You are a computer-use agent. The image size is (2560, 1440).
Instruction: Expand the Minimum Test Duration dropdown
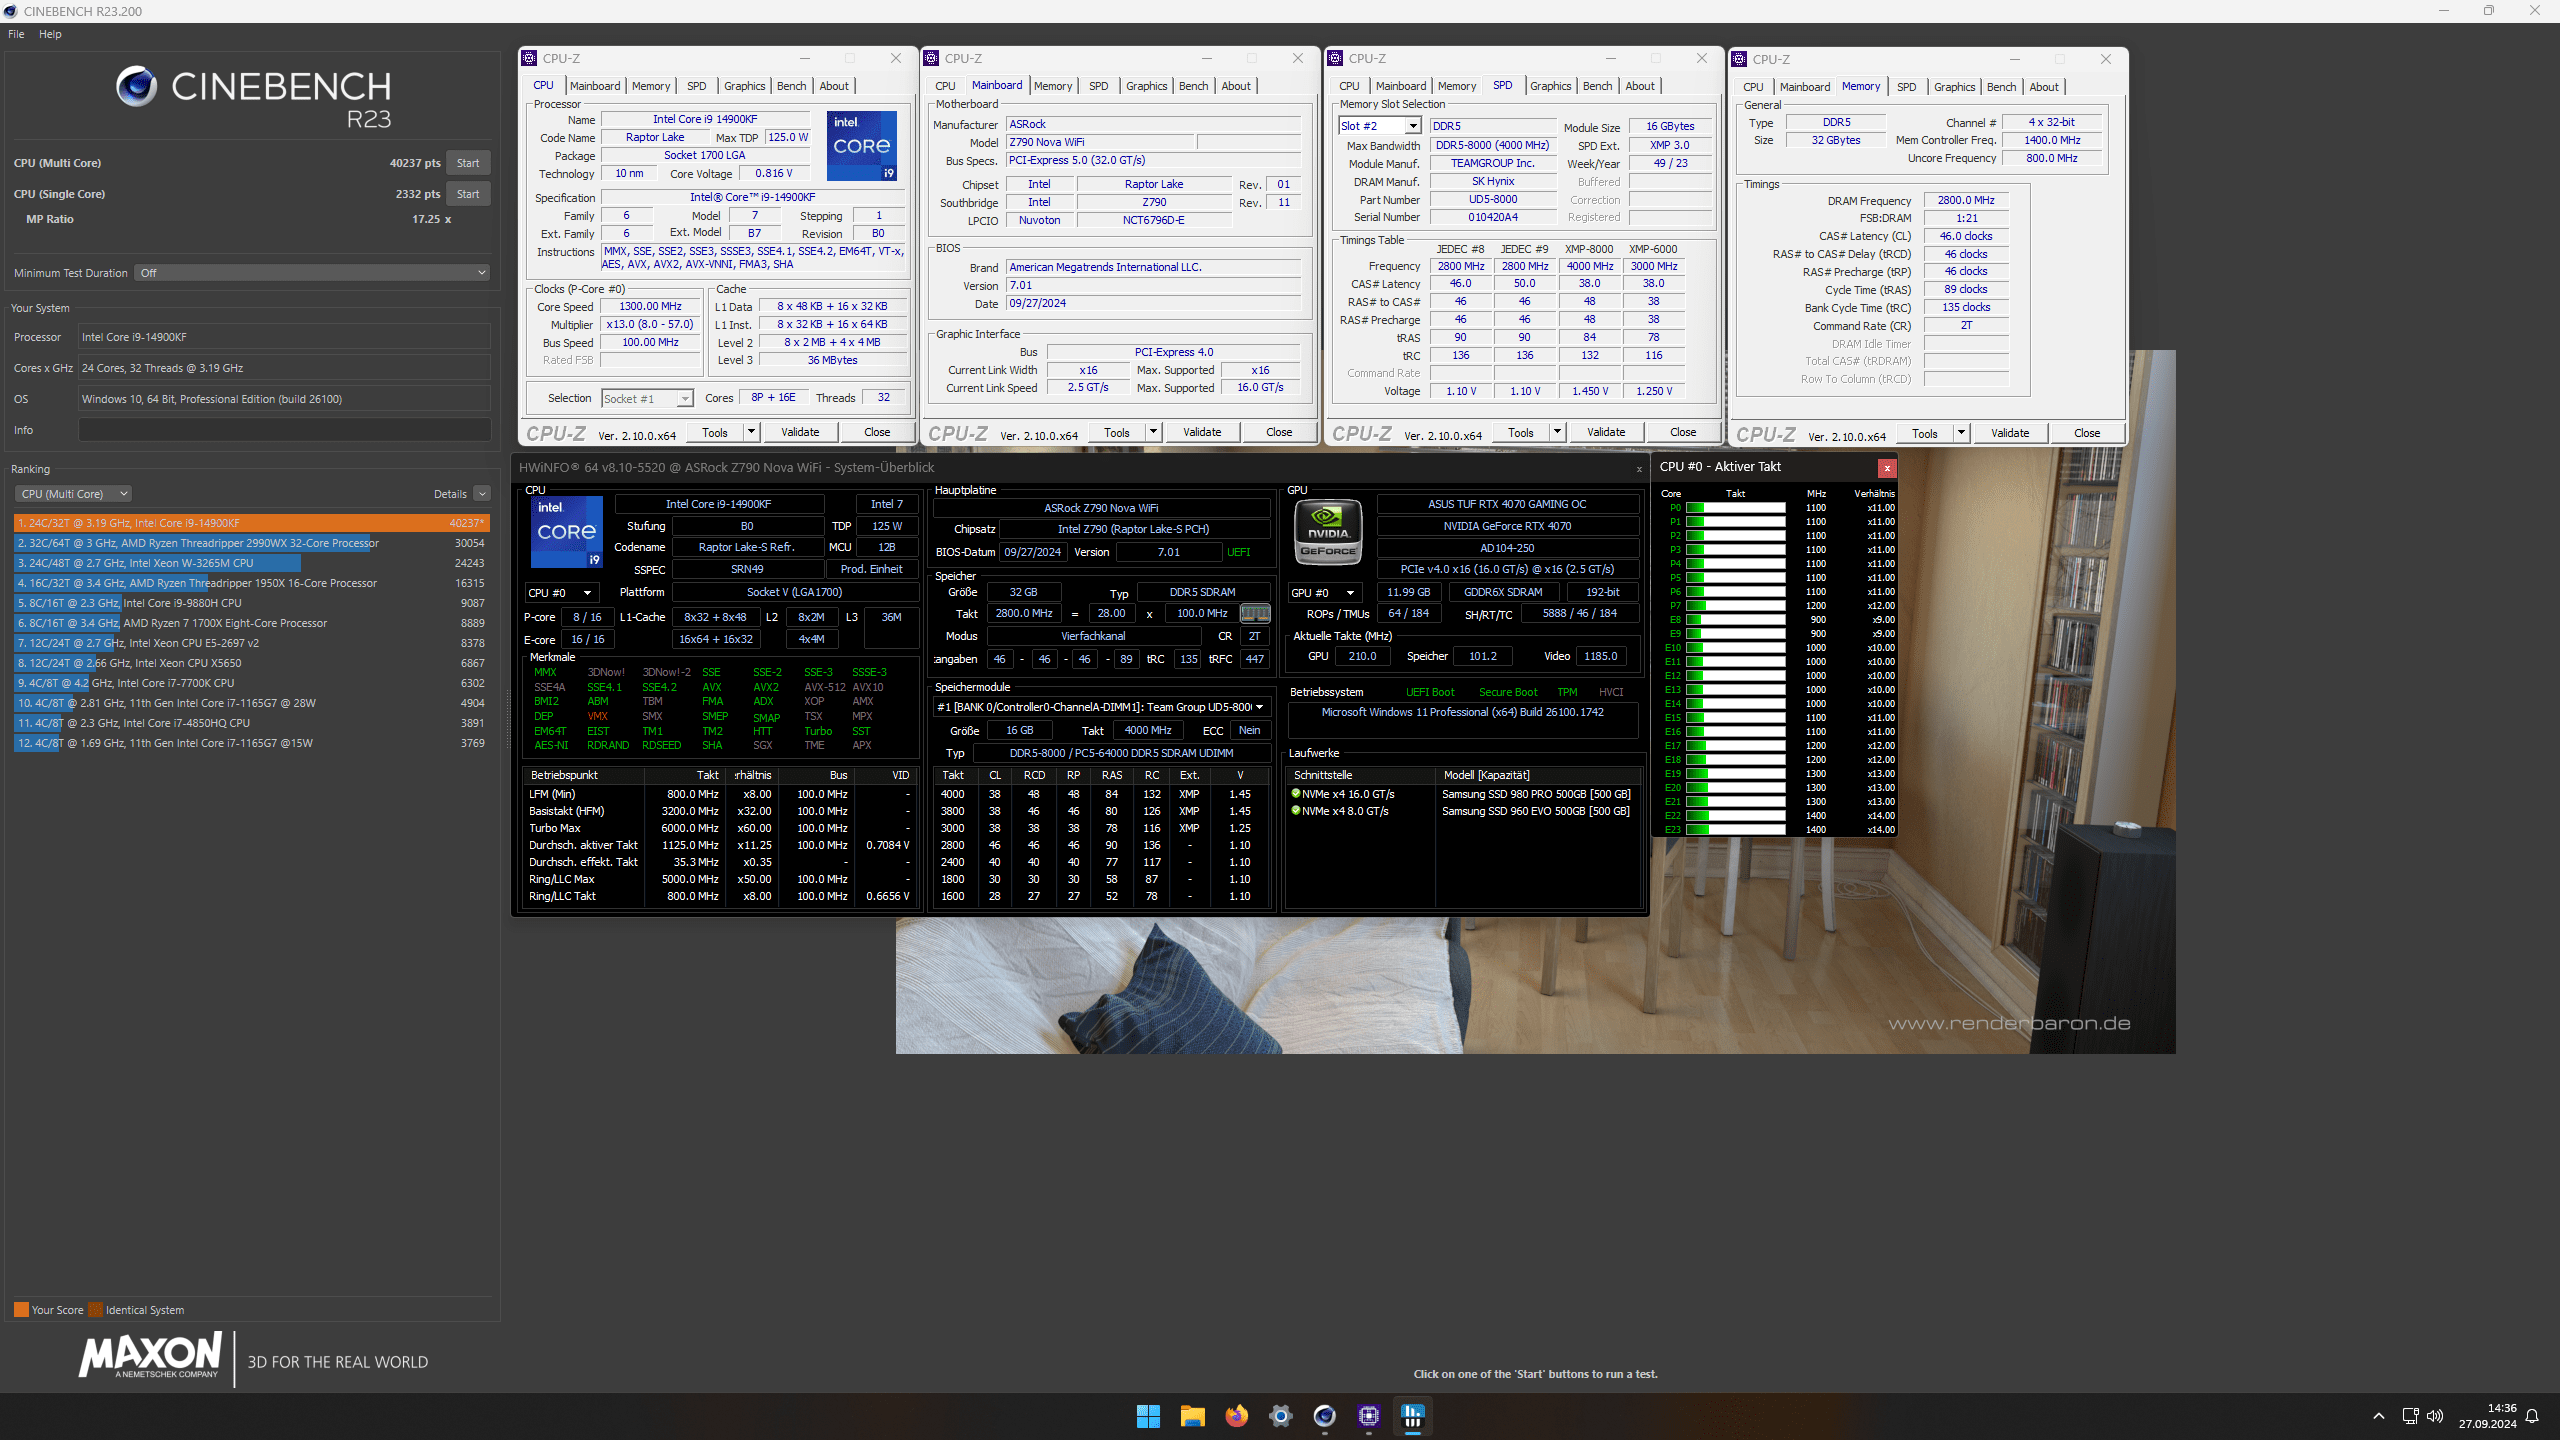(x=311, y=272)
